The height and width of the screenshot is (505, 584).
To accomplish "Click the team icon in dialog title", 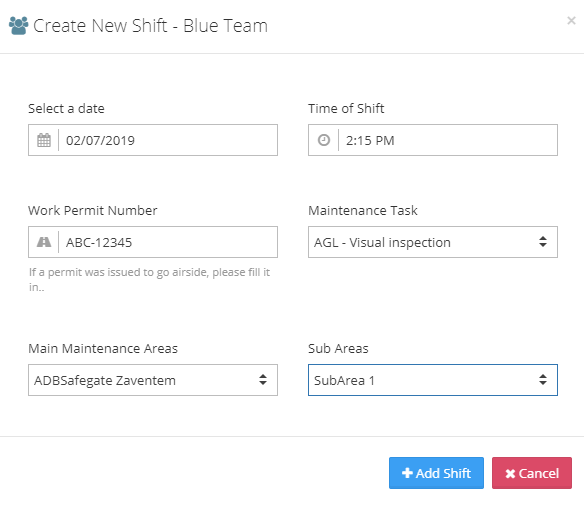I will coord(18,26).
